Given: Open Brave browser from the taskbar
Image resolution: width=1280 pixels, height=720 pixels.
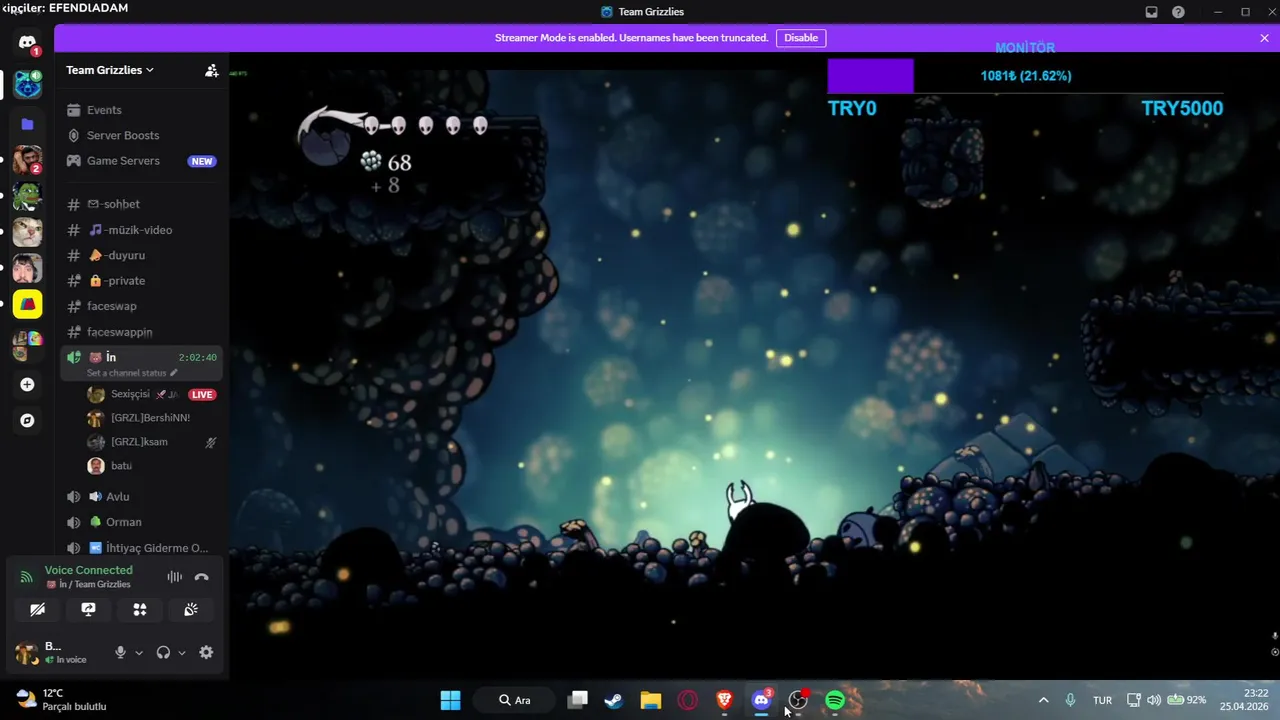Looking at the screenshot, I should click(x=725, y=700).
